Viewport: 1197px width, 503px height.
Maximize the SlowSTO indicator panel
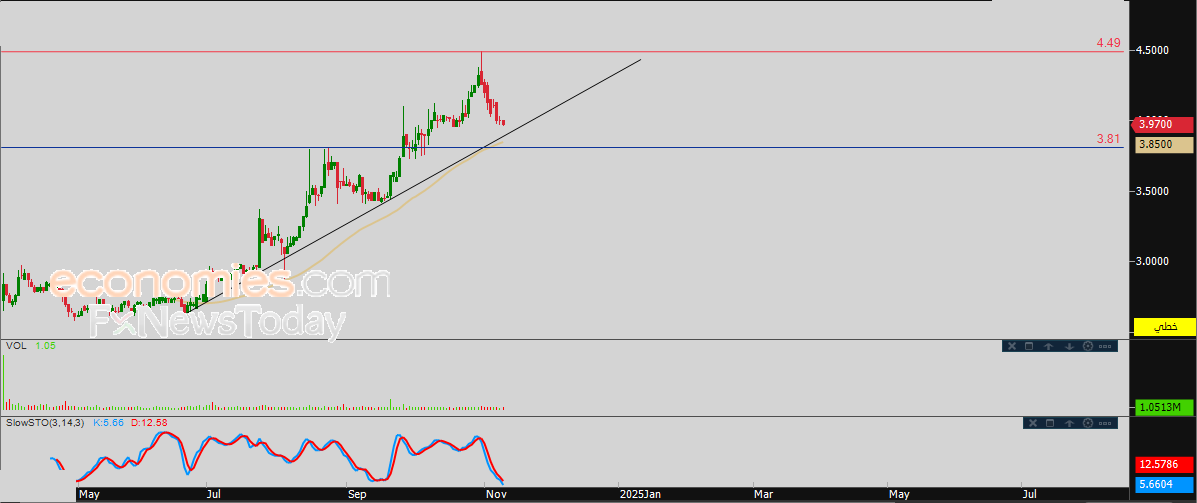(1050, 423)
